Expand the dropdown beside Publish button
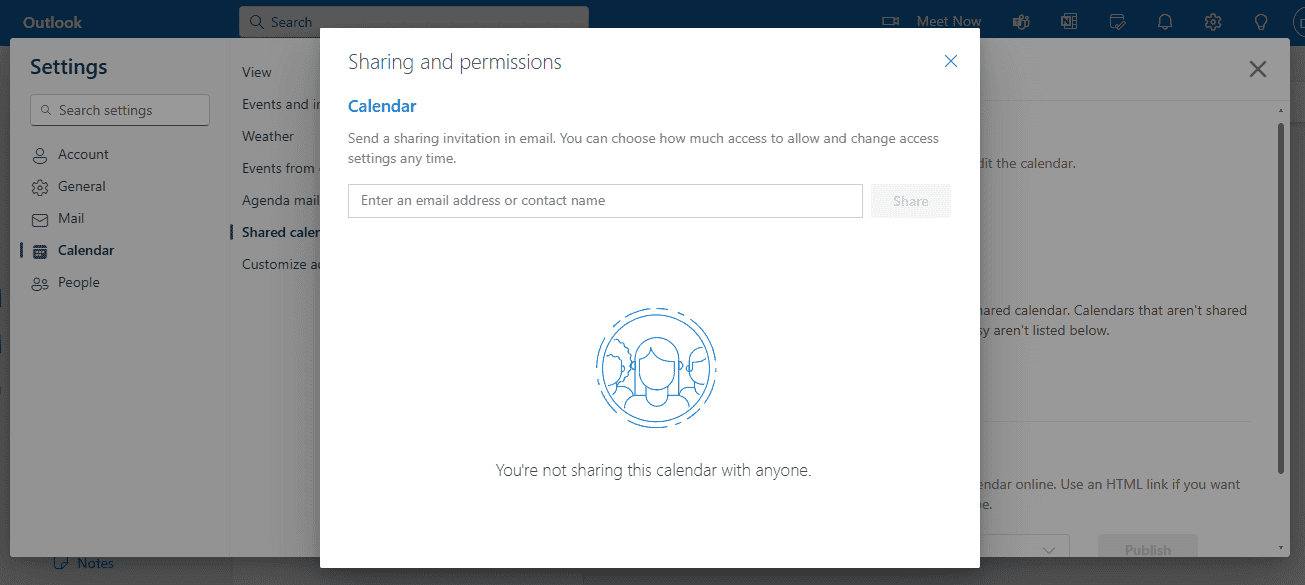 point(1049,549)
